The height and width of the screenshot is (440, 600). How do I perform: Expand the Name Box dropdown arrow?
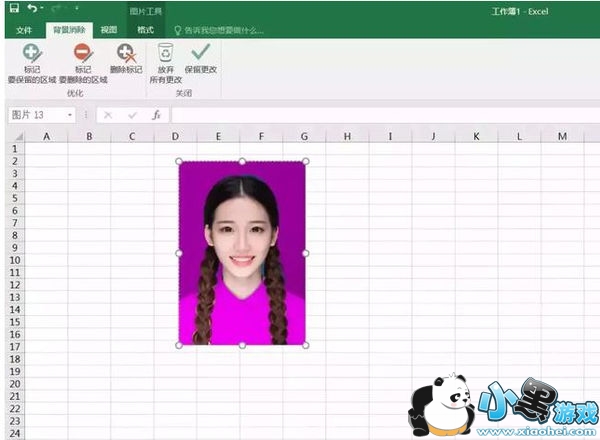70,115
